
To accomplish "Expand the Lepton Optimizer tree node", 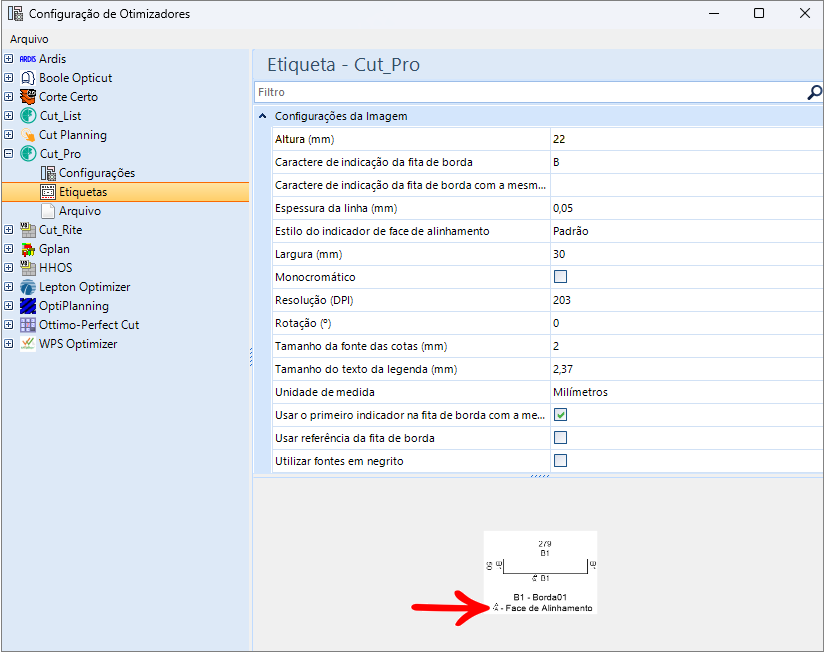I will point(8,286).
